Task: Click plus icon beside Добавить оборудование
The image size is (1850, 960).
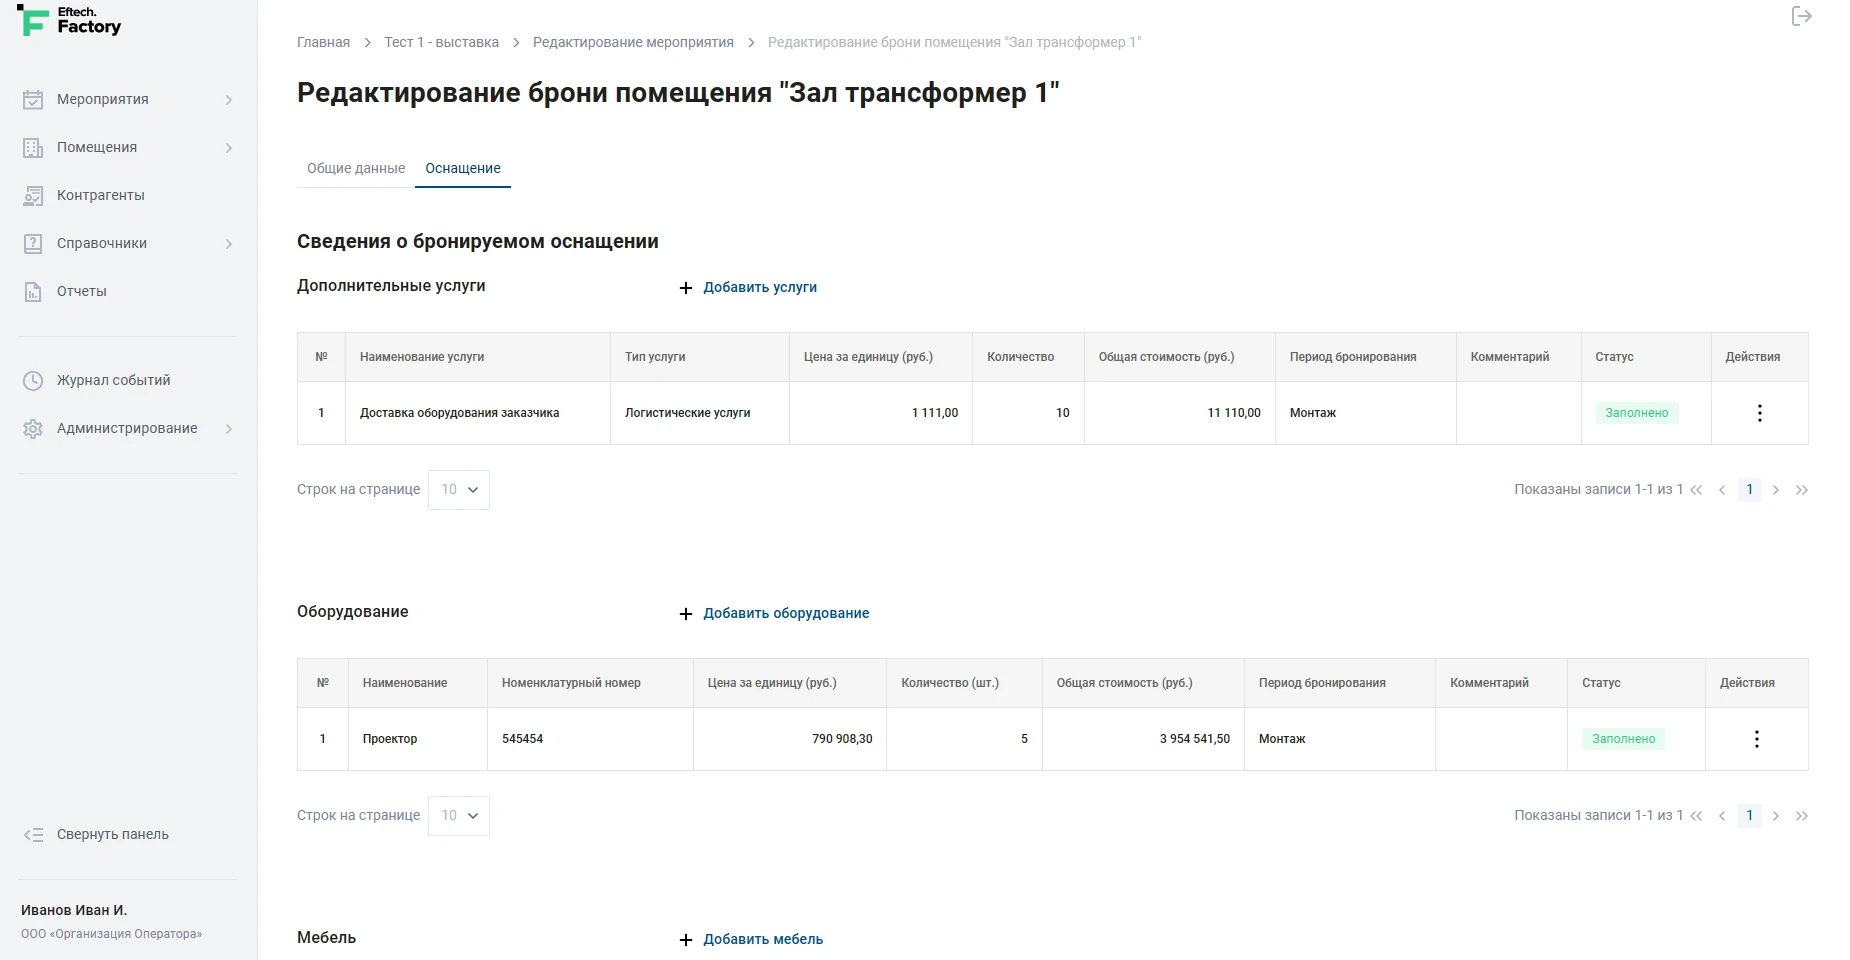Action: (x=686, y=614)
